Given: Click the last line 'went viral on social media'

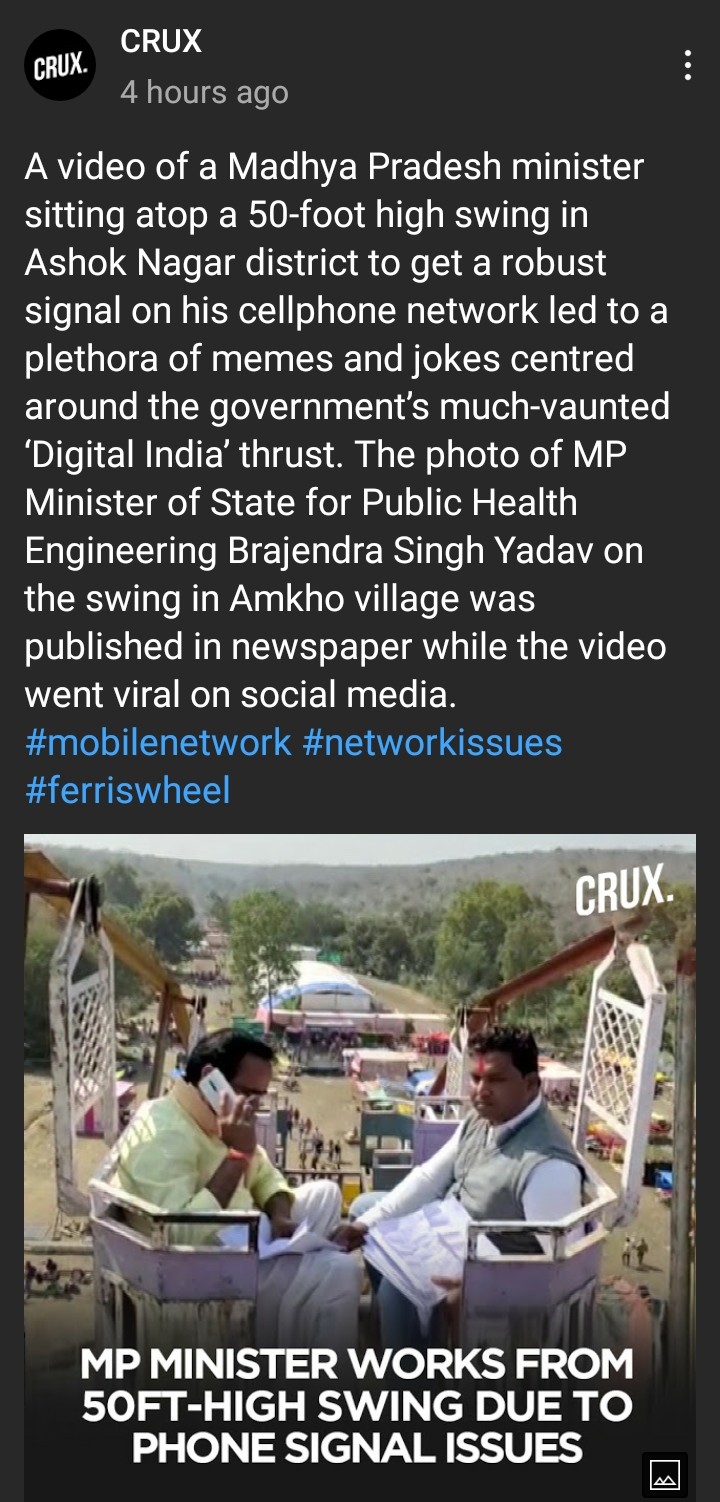Looking at the screenshot, I should click(240, 694).
